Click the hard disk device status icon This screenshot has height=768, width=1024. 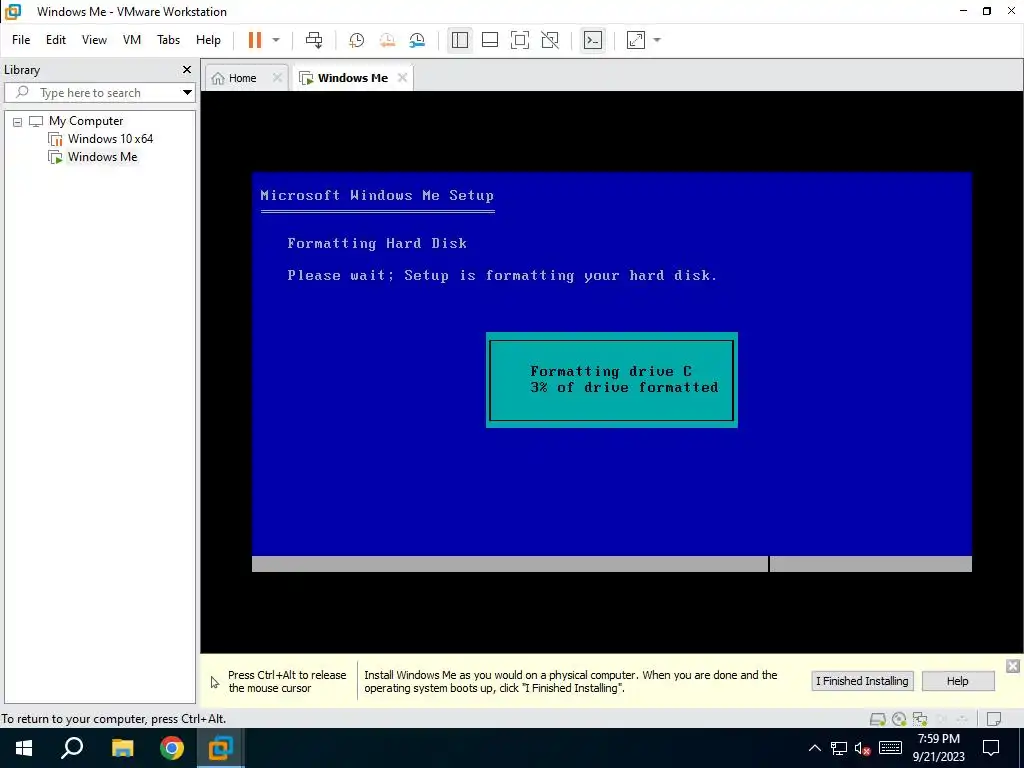(878, 719)
